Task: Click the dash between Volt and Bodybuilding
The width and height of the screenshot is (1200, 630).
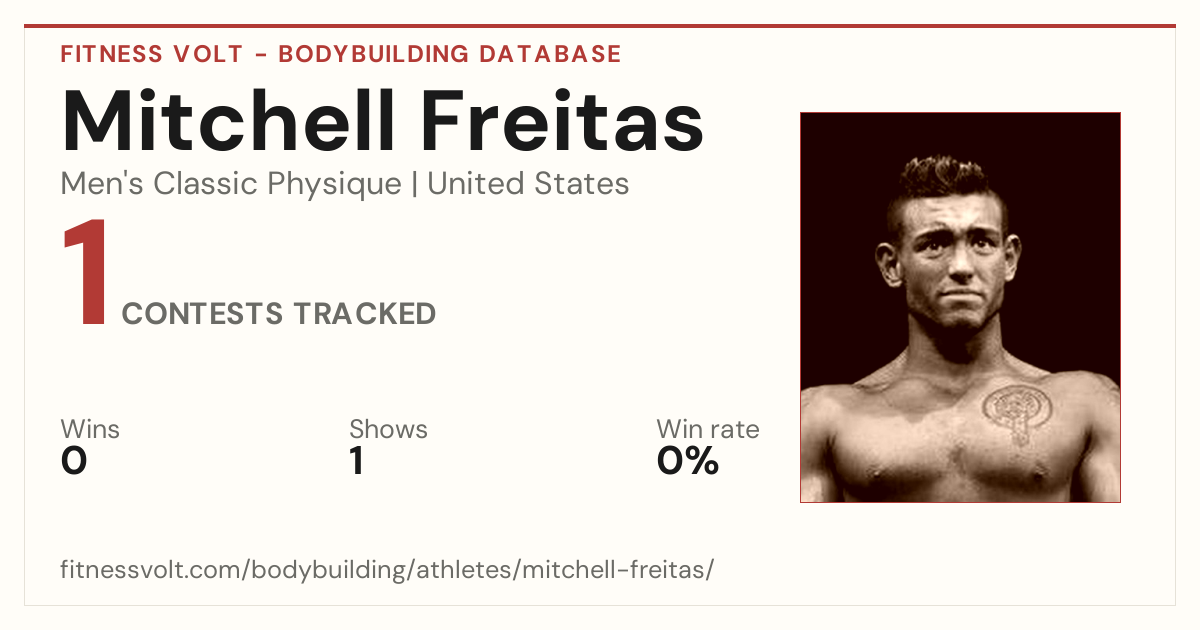Action: (260, 55)
